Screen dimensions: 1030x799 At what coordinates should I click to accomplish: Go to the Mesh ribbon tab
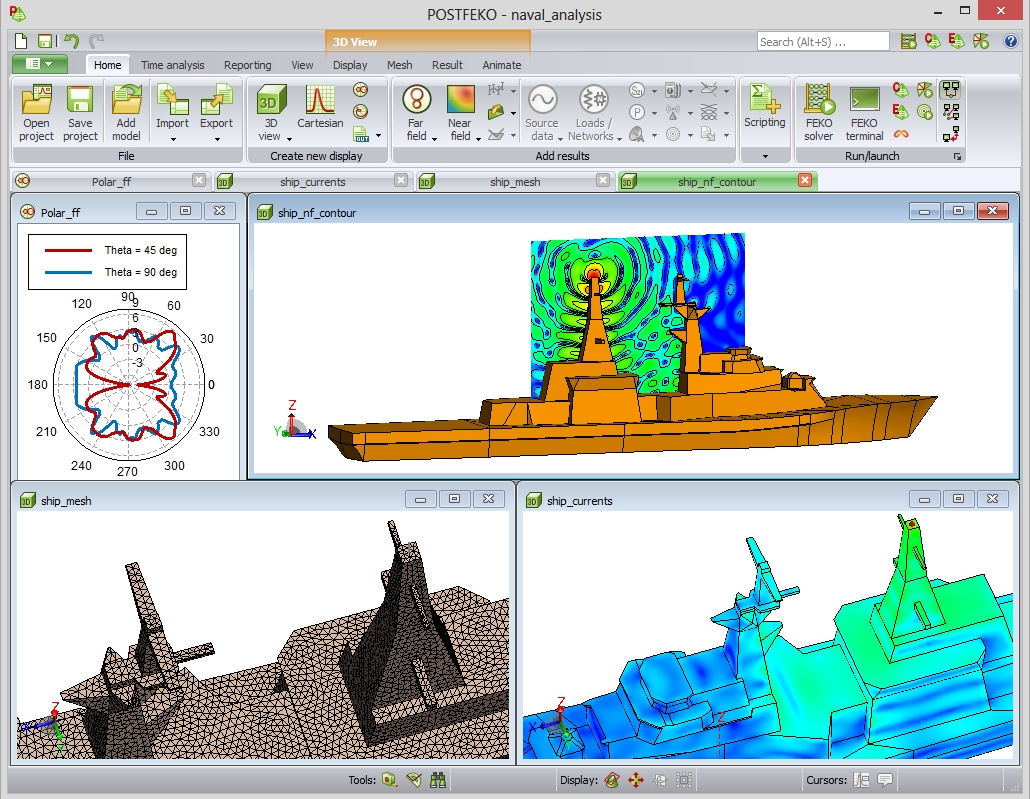pyautogui.click(x=399, y=65)
